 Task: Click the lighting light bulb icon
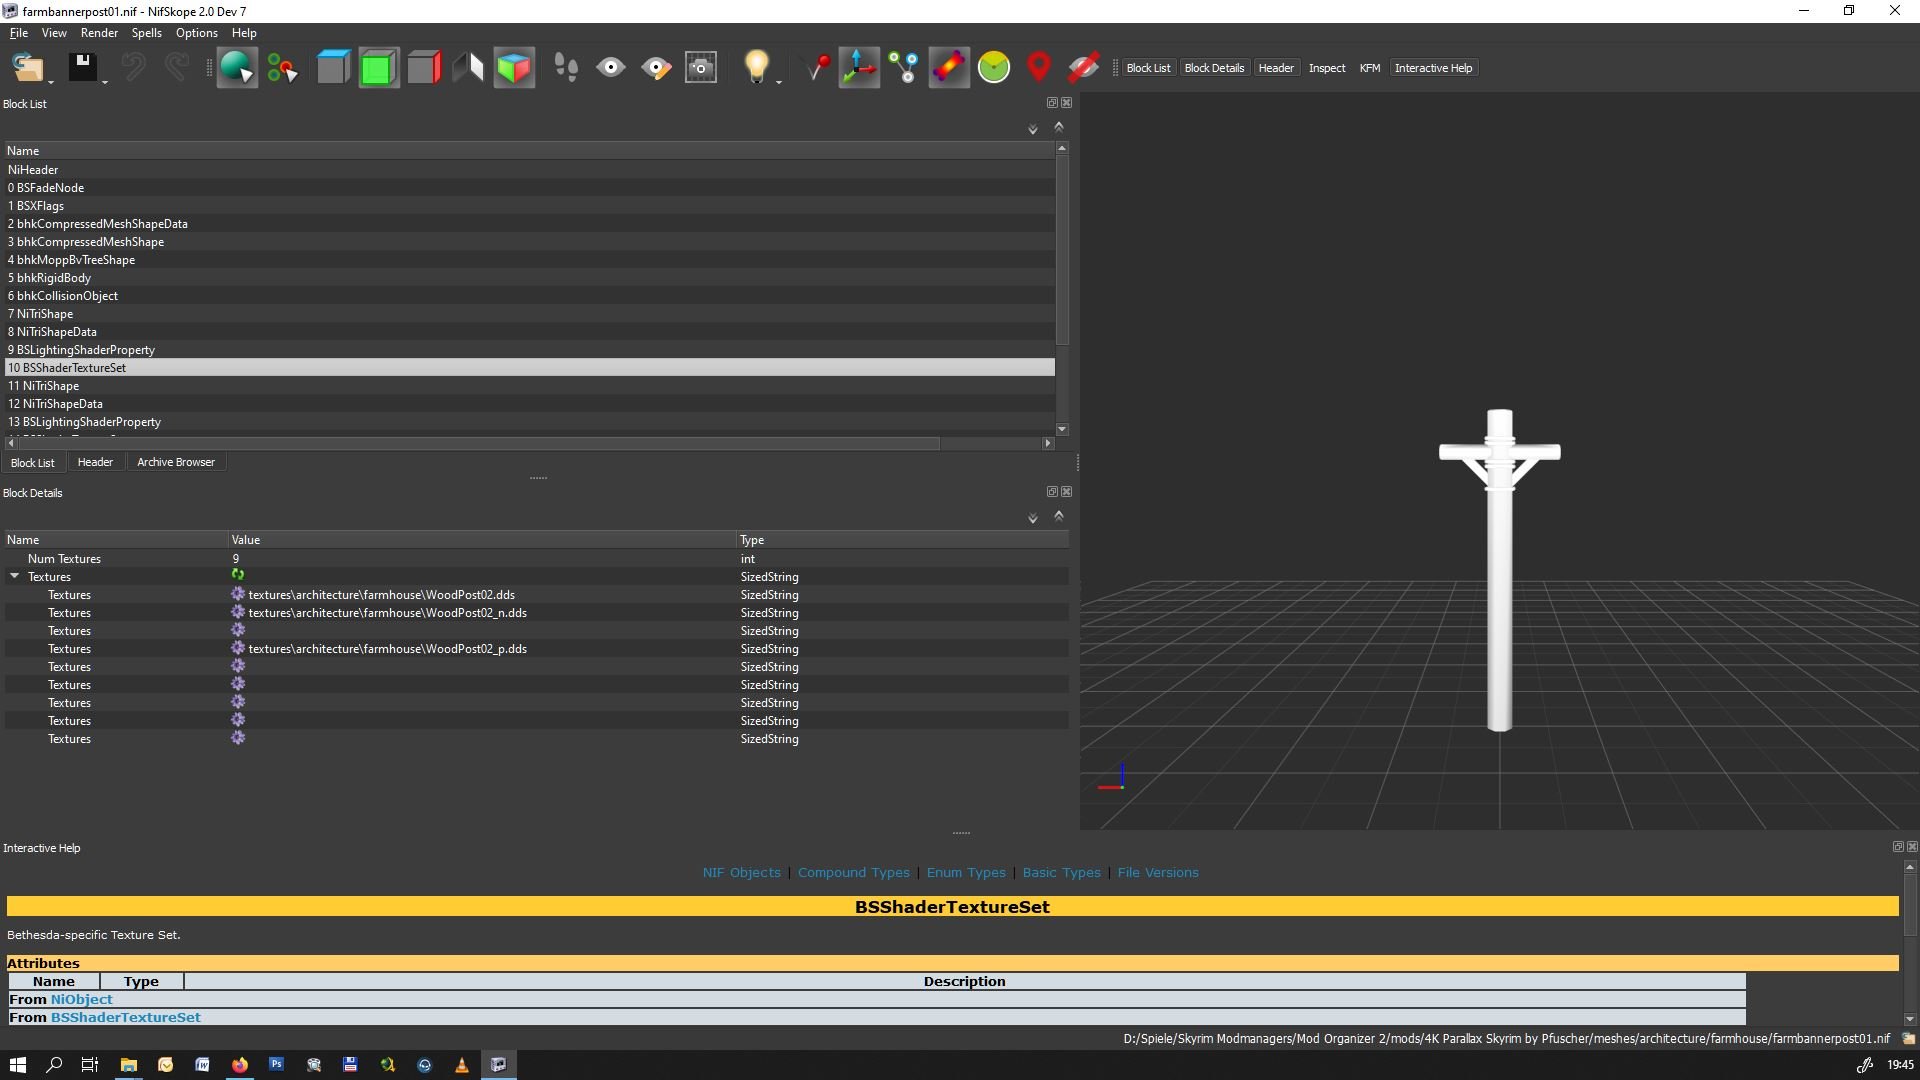point(756,68)
